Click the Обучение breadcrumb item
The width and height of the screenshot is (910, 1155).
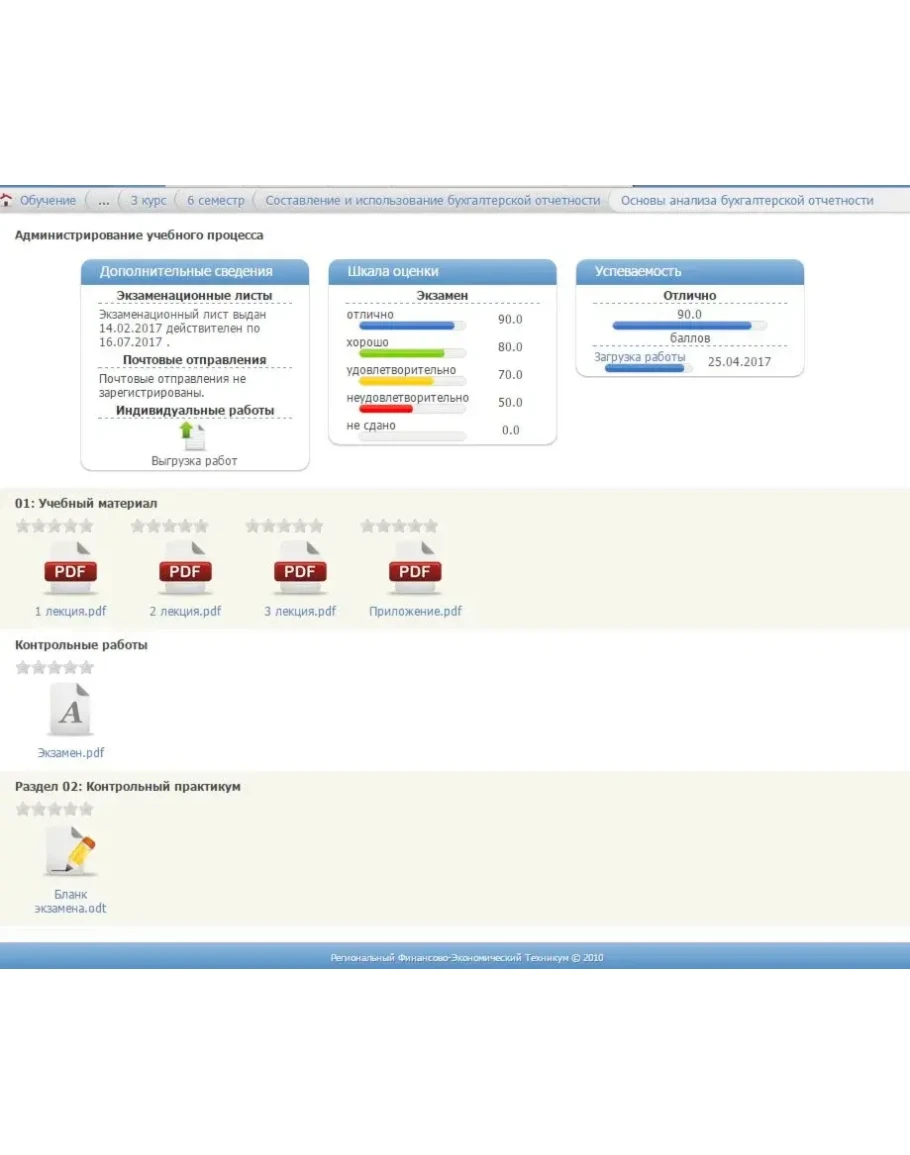48,200
